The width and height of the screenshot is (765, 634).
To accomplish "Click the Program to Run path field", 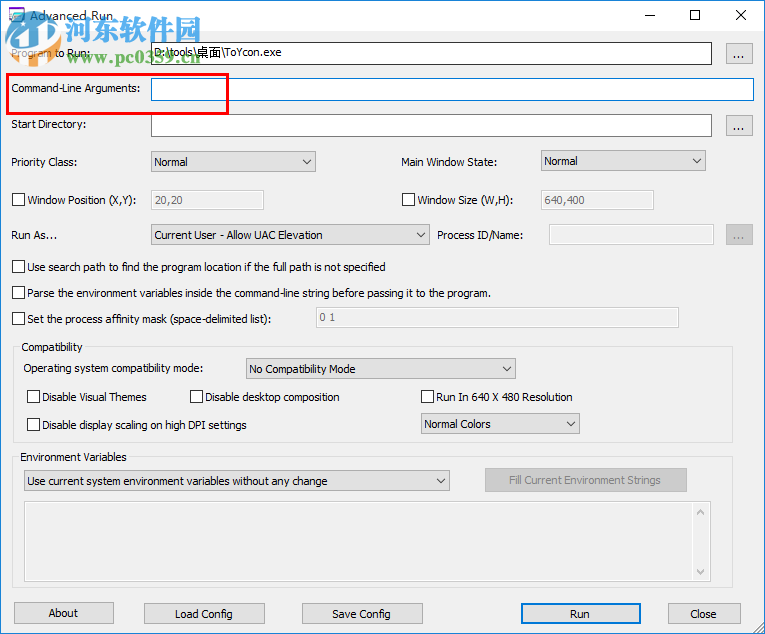I will pos(431,53).
